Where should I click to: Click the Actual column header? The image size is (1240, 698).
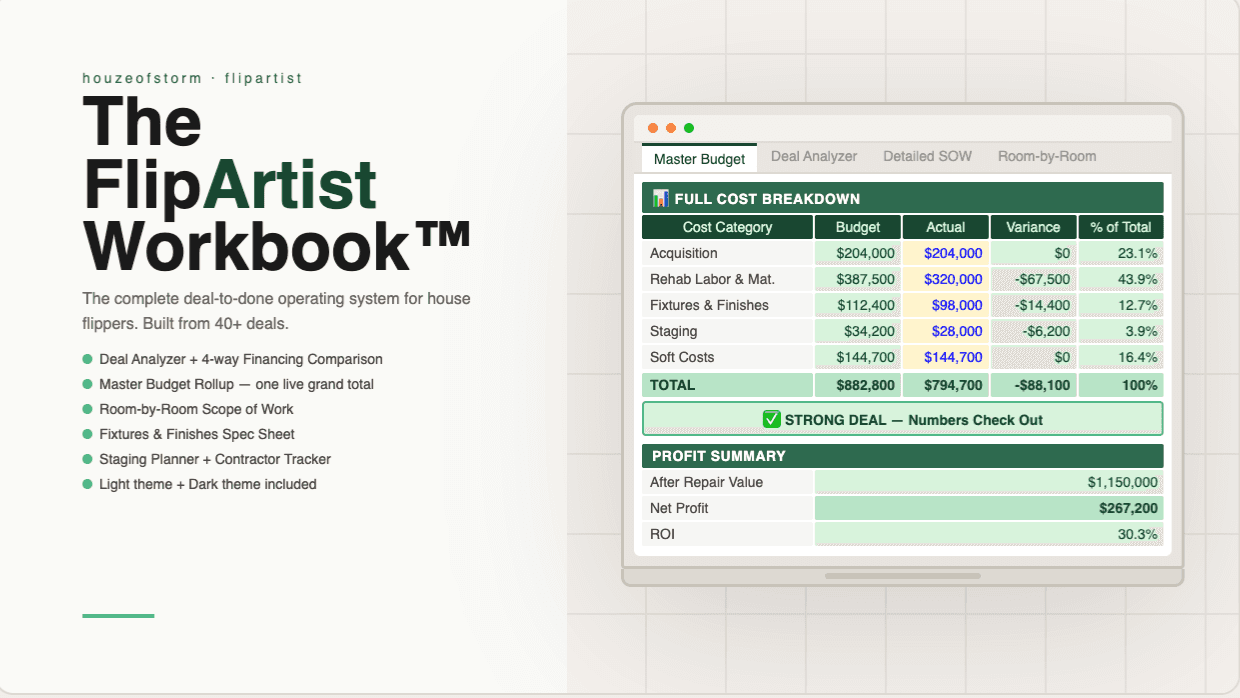coord(946,227)
